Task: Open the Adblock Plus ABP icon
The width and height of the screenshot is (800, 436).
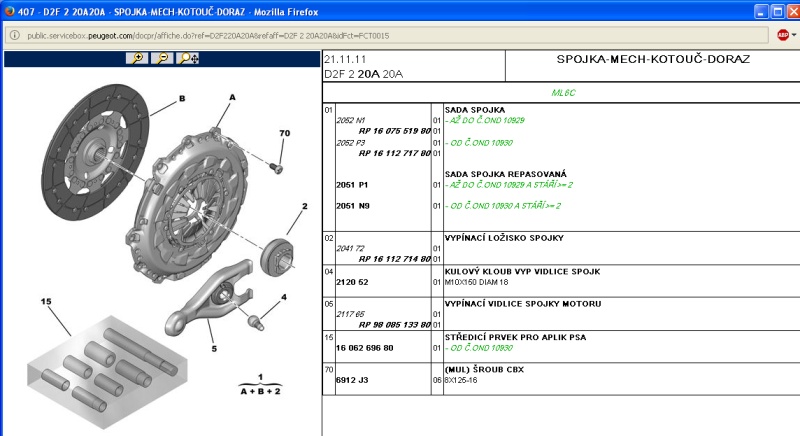Action: pyautogui.click(x=783, y=35)
